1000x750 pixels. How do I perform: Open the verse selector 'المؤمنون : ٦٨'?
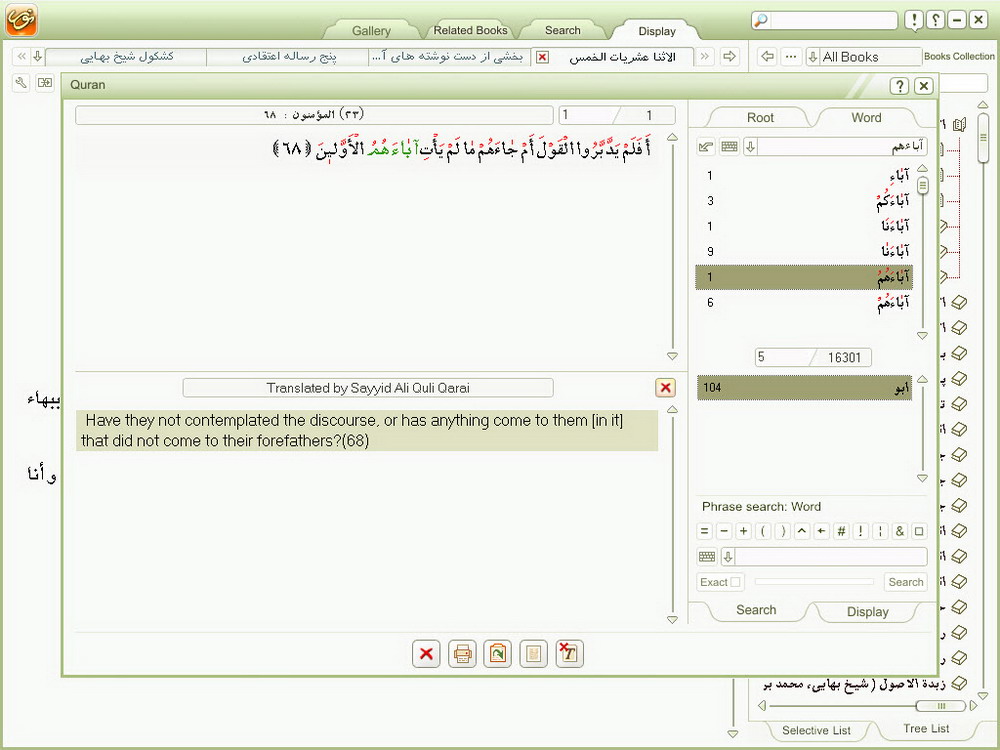pos(314,115)
